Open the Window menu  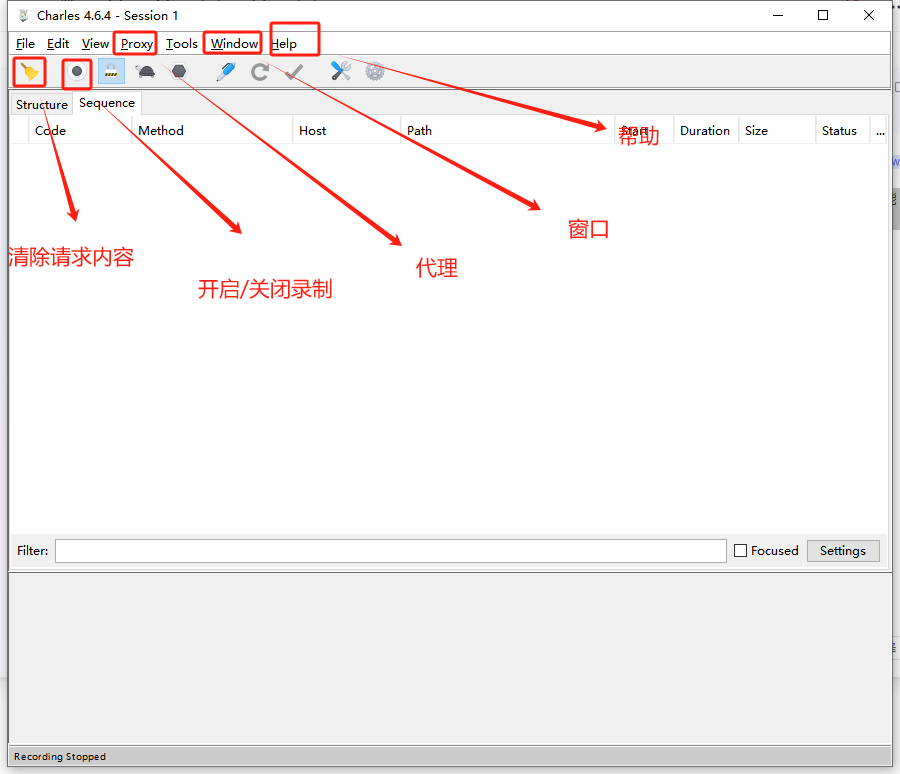234,44
